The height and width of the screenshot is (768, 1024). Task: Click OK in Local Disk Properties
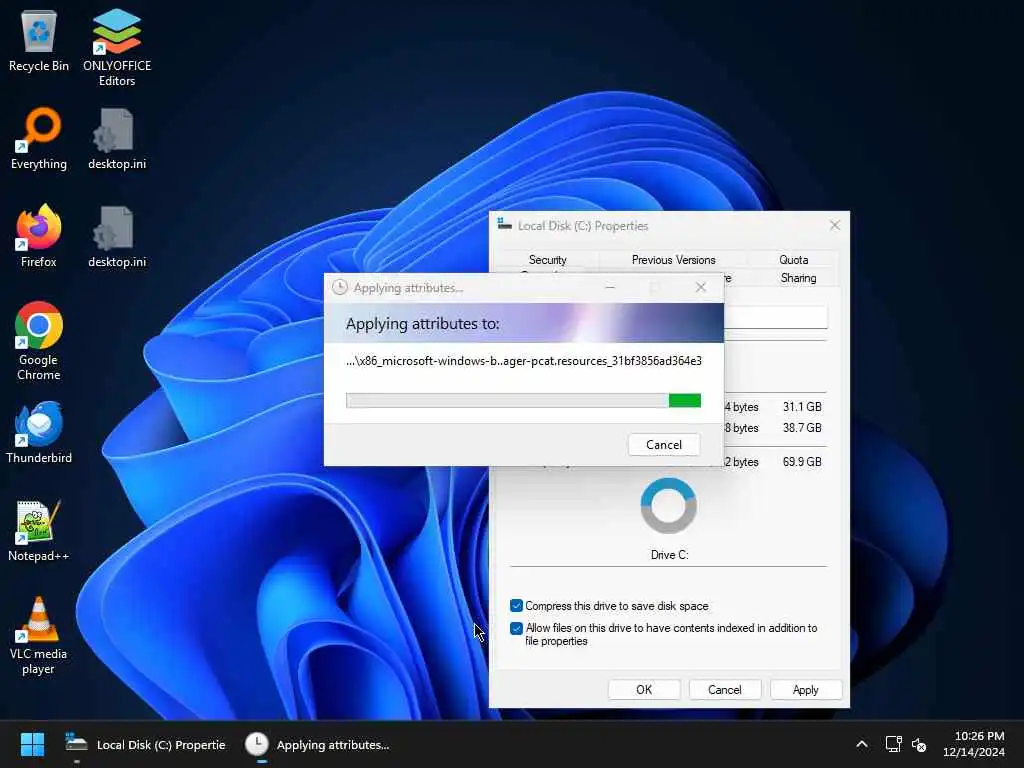(644, 690)
